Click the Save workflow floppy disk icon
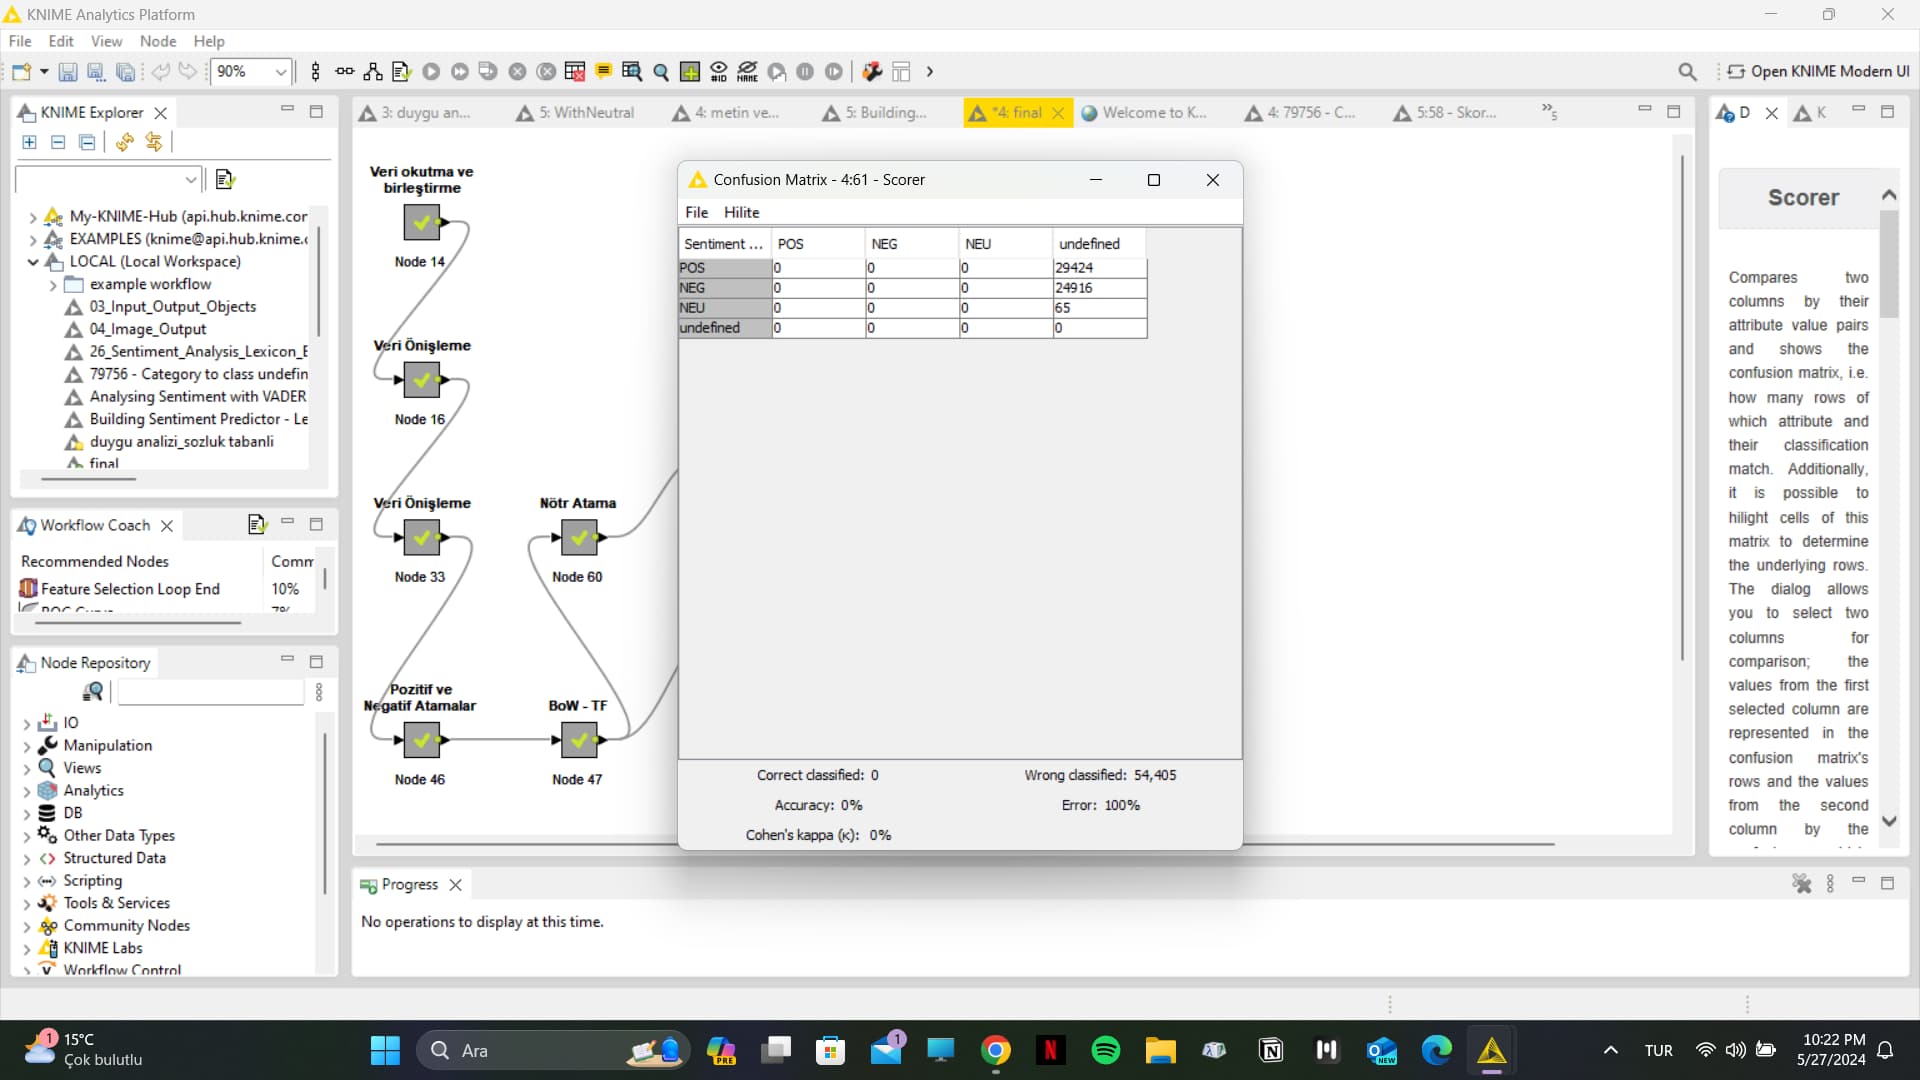 click(x=67, y=71)
